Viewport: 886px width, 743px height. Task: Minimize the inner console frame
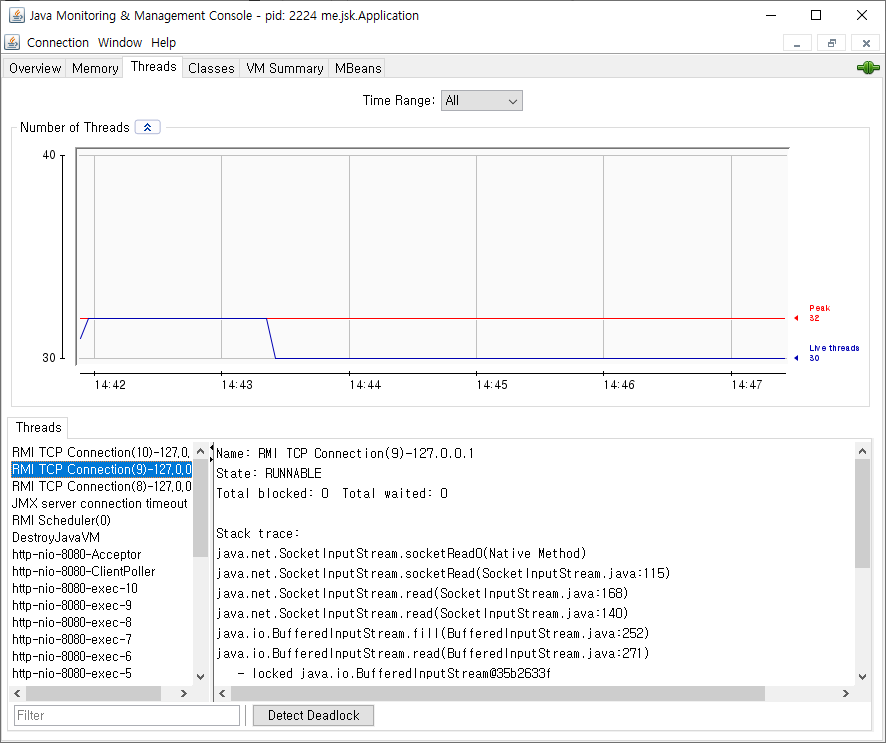(x=797, y=43)
